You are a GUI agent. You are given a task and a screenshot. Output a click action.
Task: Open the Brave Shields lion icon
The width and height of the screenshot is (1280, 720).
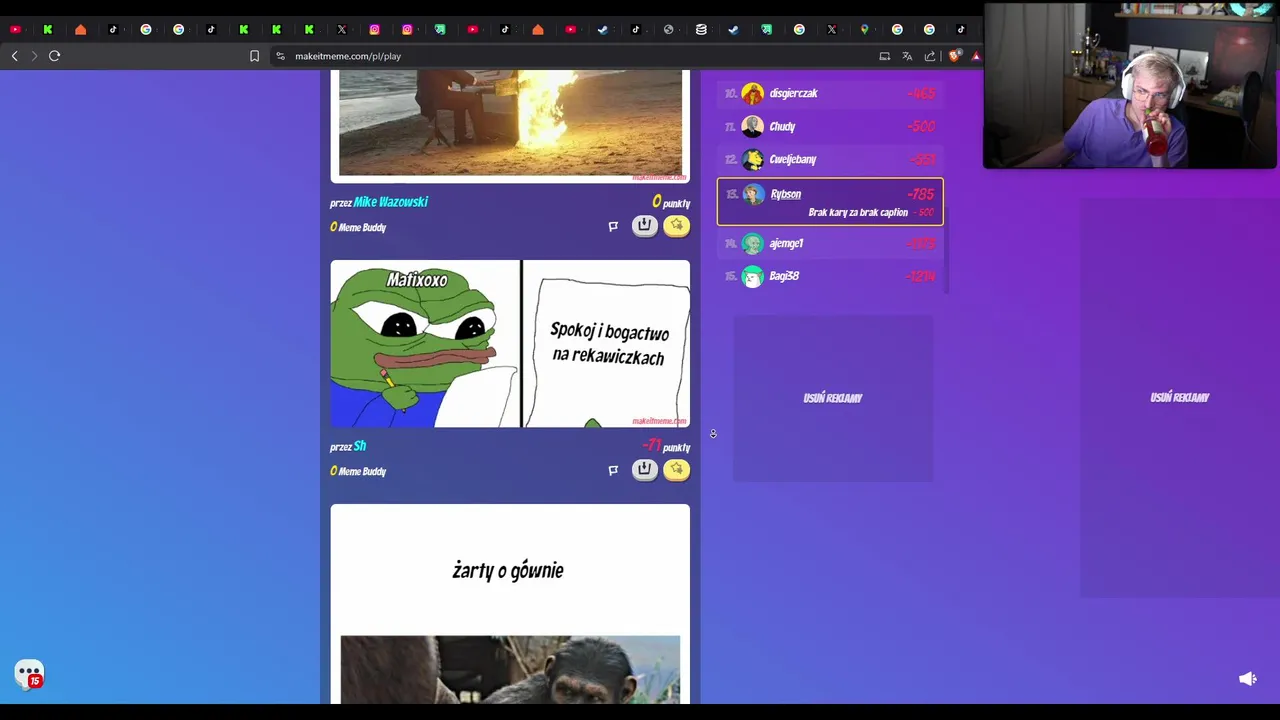tap(954, 56)
